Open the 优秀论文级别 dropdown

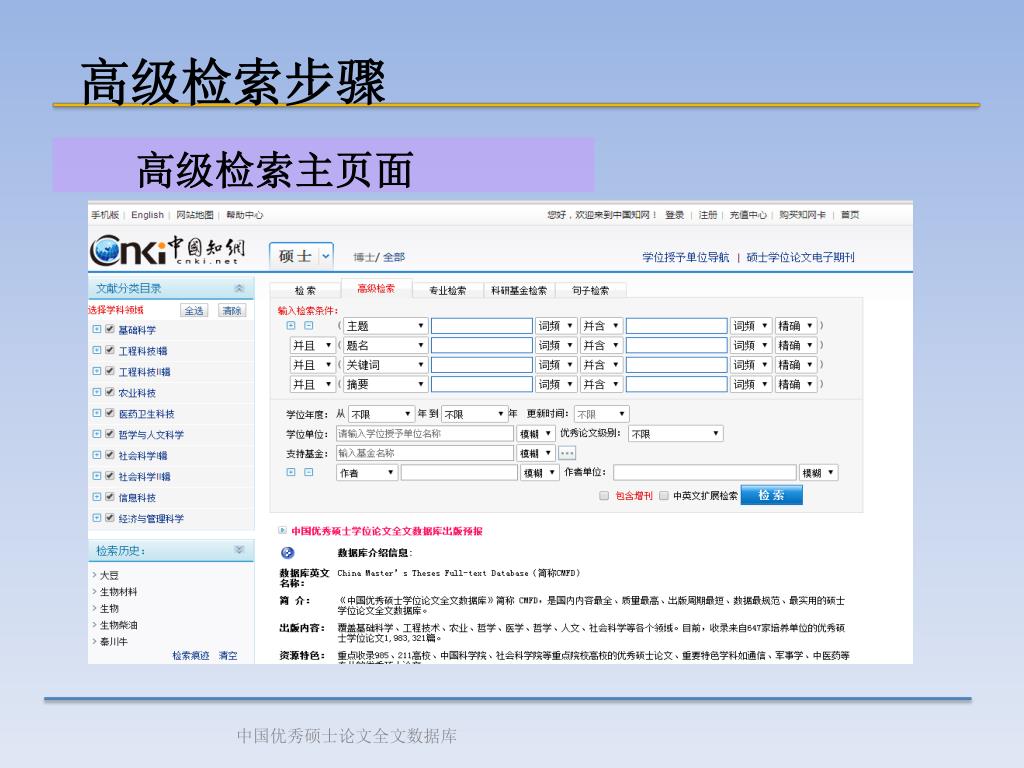coord(675,434)
